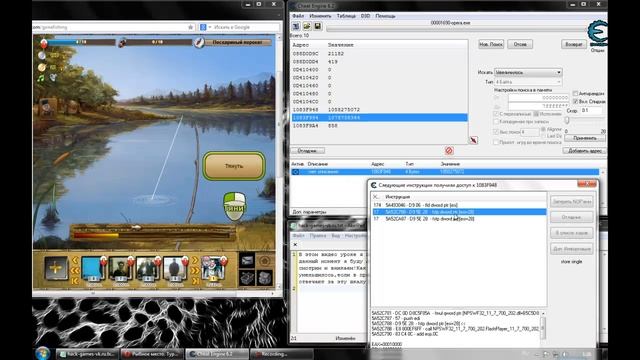Image resolution: width=640 pixels, height=360 pixels.
Task: Open the Искать scan type dropdown
Action: click(x=528, y=72)
